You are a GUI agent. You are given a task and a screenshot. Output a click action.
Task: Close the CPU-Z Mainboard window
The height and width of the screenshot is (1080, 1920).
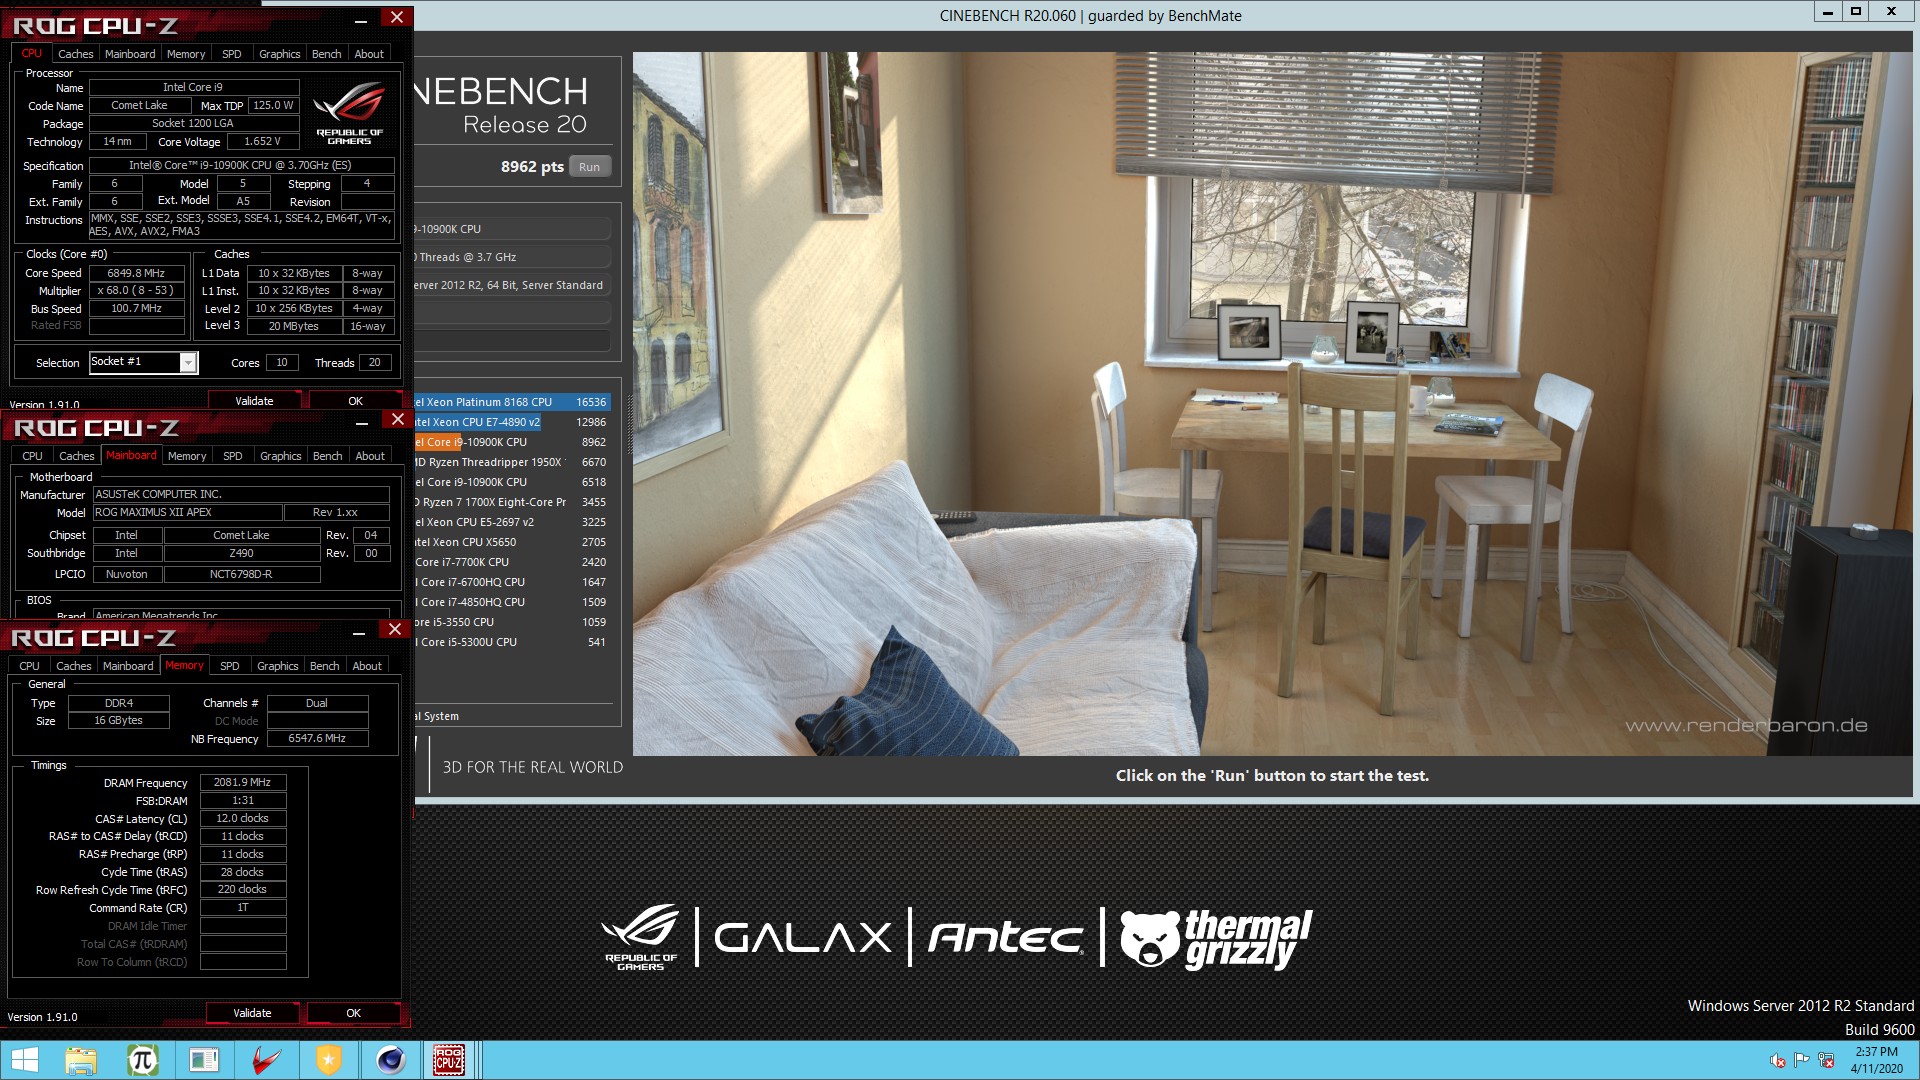click(x=398, y=420)
